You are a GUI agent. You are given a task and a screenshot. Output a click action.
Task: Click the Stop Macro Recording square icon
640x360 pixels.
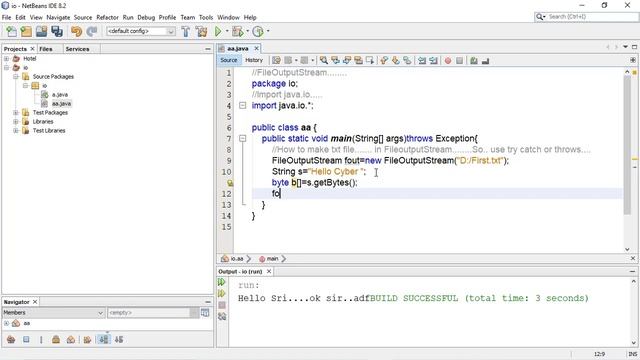[x=460, y=60]
